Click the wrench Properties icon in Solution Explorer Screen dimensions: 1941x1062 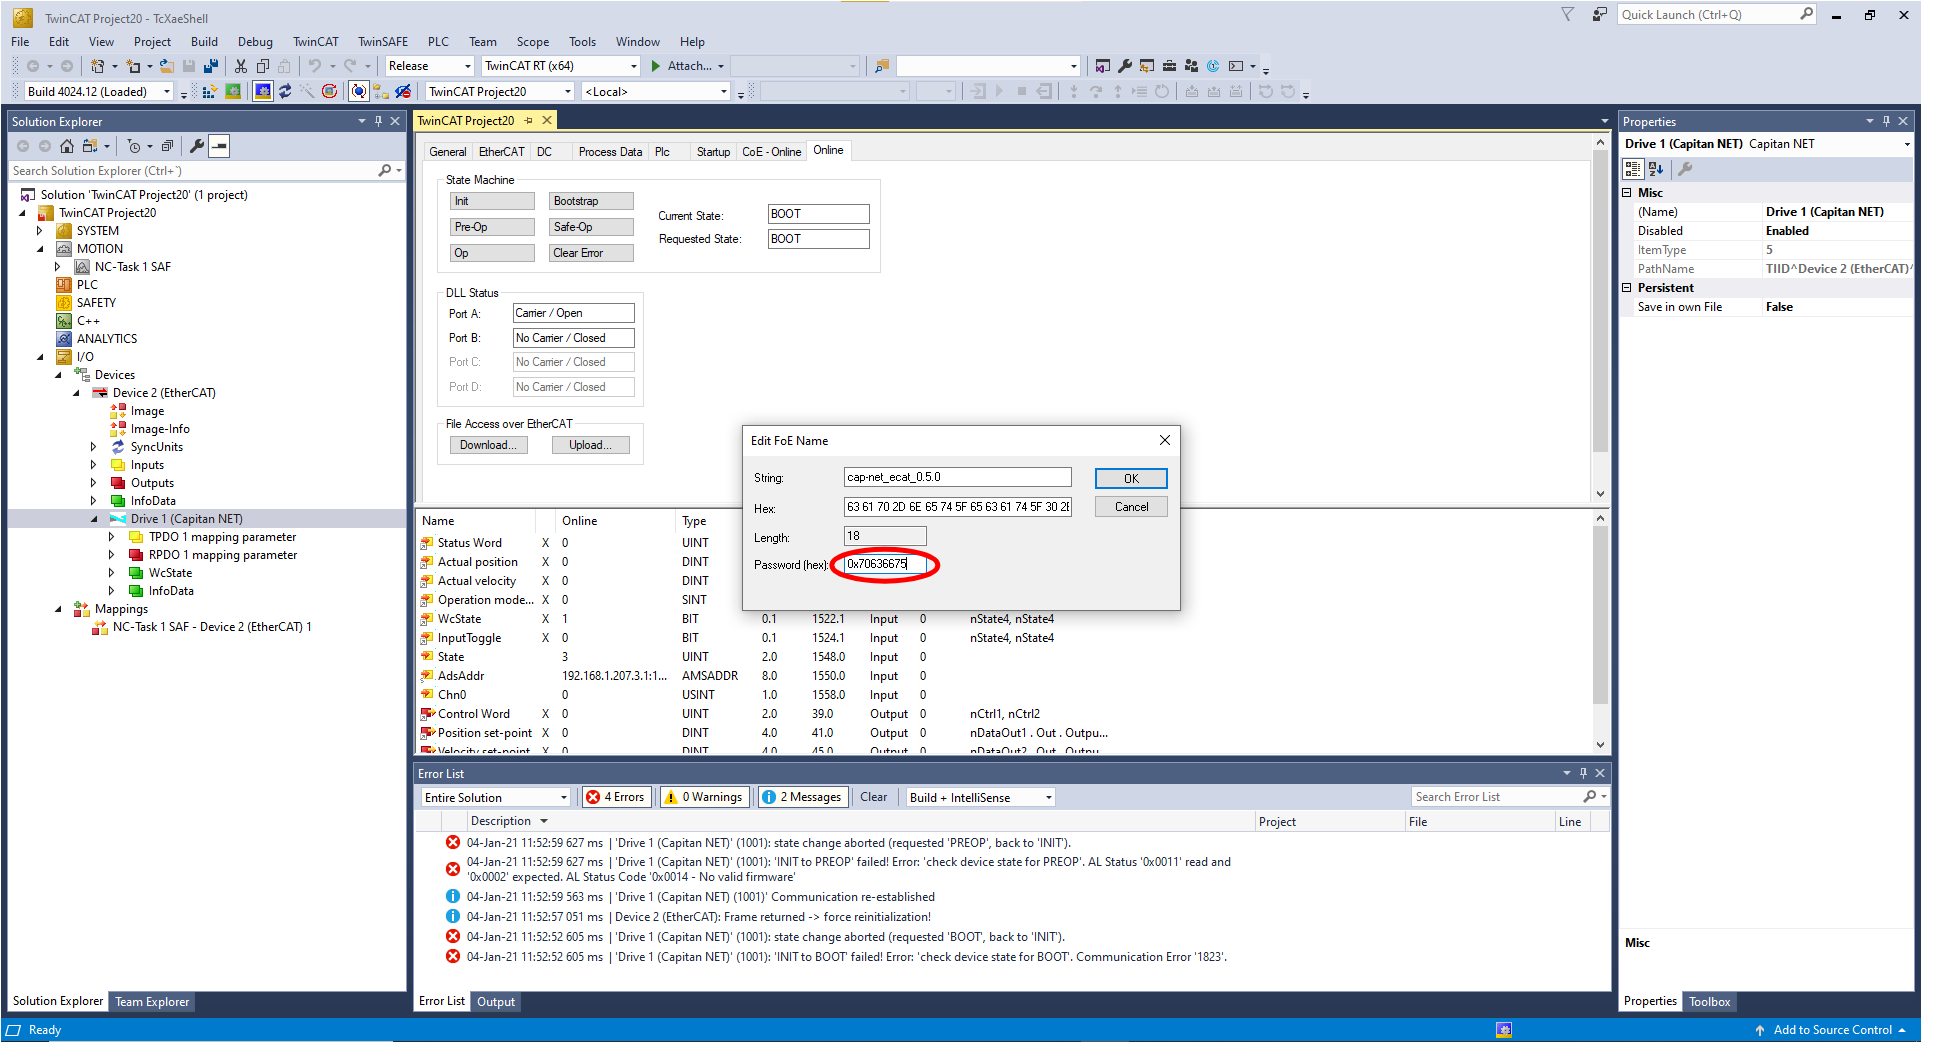coord(197,147)
